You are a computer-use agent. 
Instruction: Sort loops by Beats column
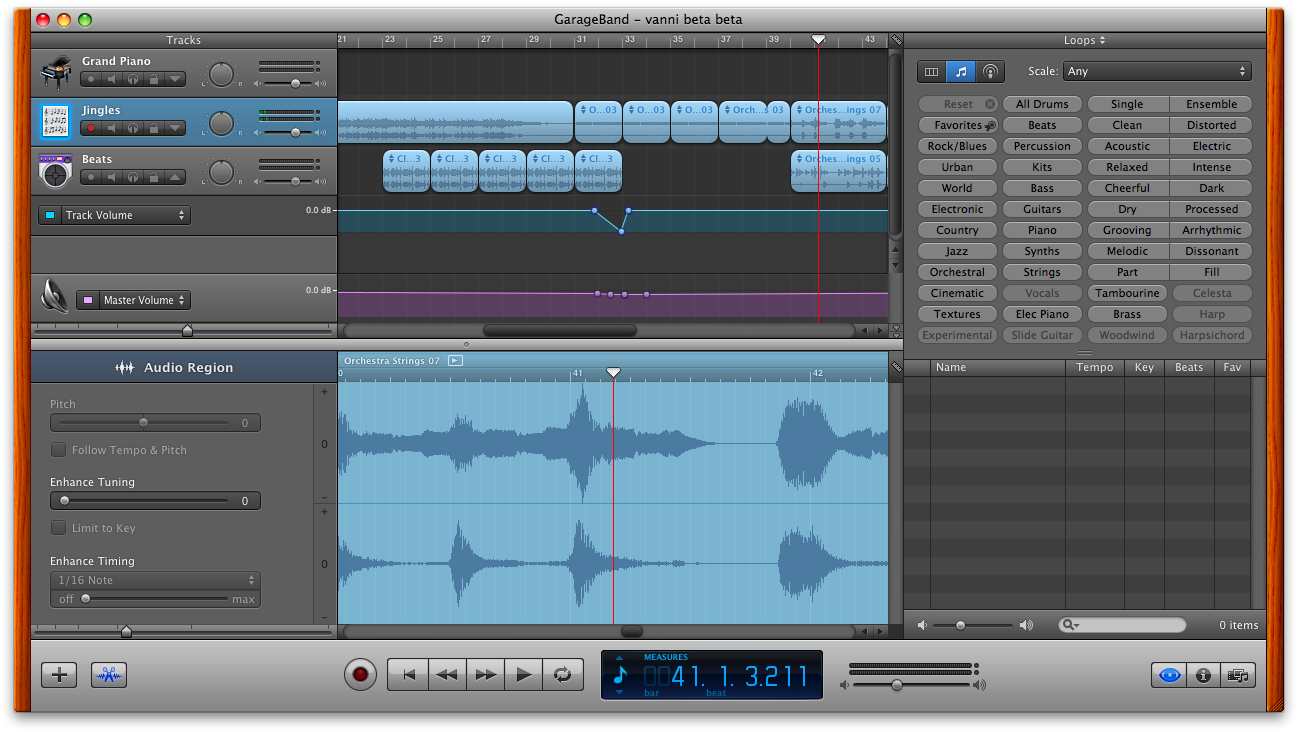pos(1189,367)
